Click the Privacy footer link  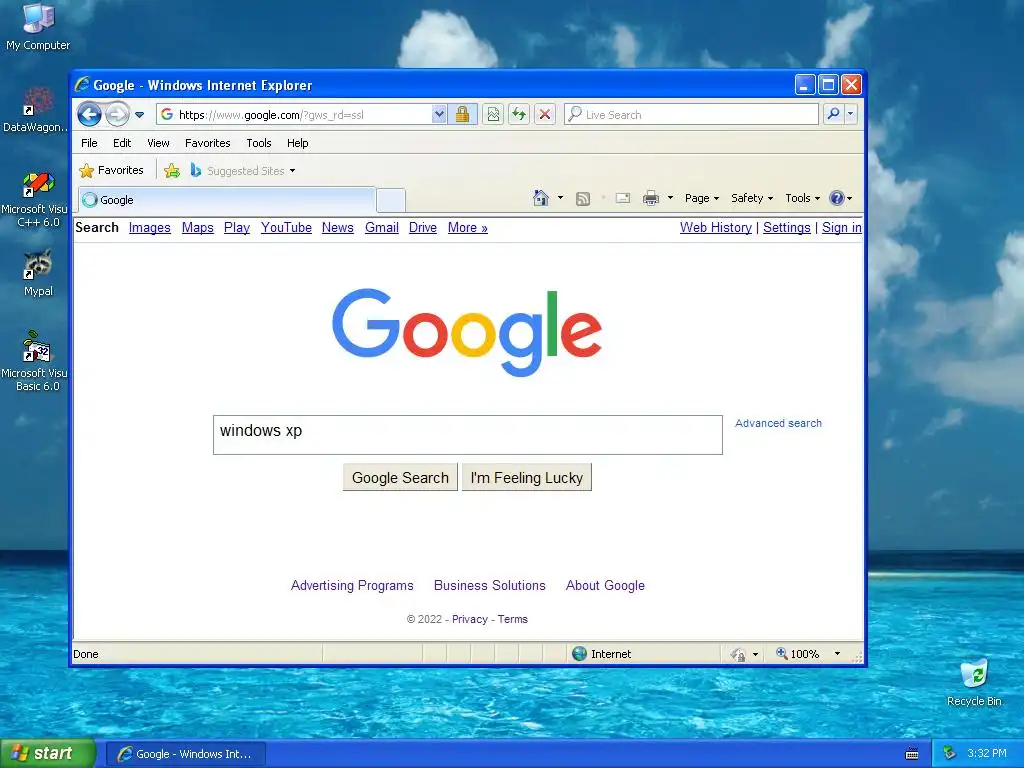(x=470, y=619)
